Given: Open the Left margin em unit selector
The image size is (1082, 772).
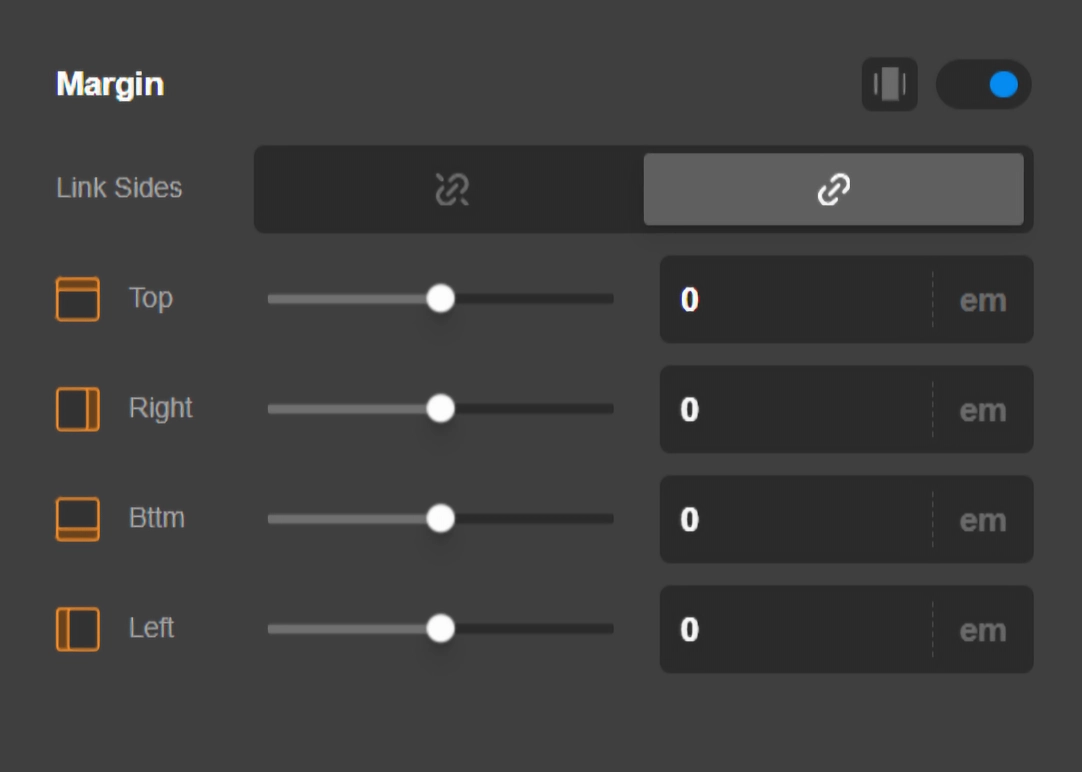Looking at the screenshot, I should (983, 630).
